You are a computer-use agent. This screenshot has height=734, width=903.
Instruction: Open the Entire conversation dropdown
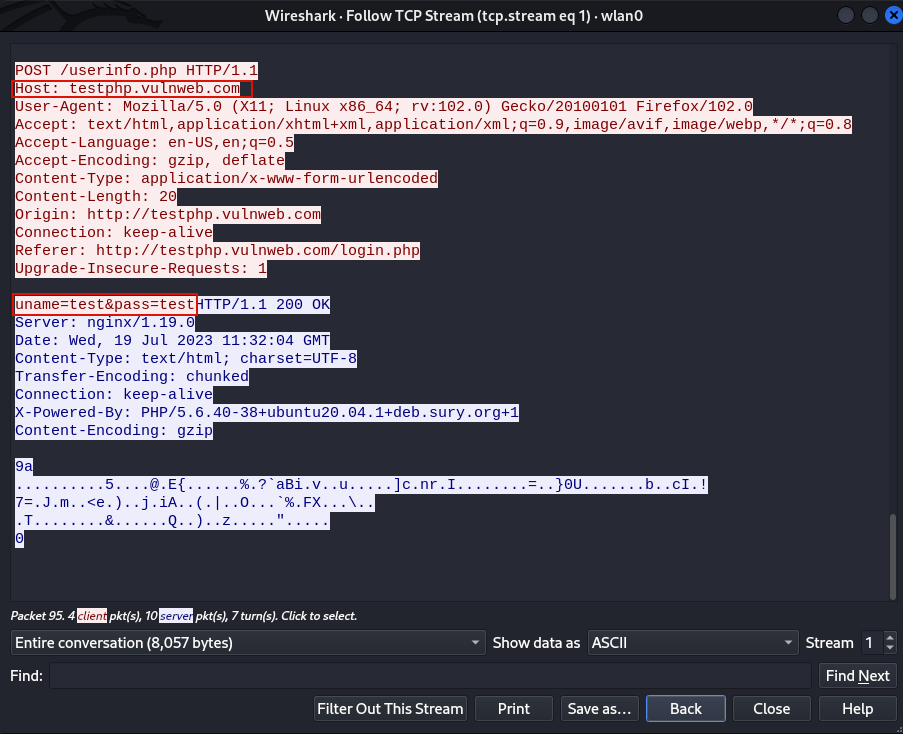coord(248,643)
